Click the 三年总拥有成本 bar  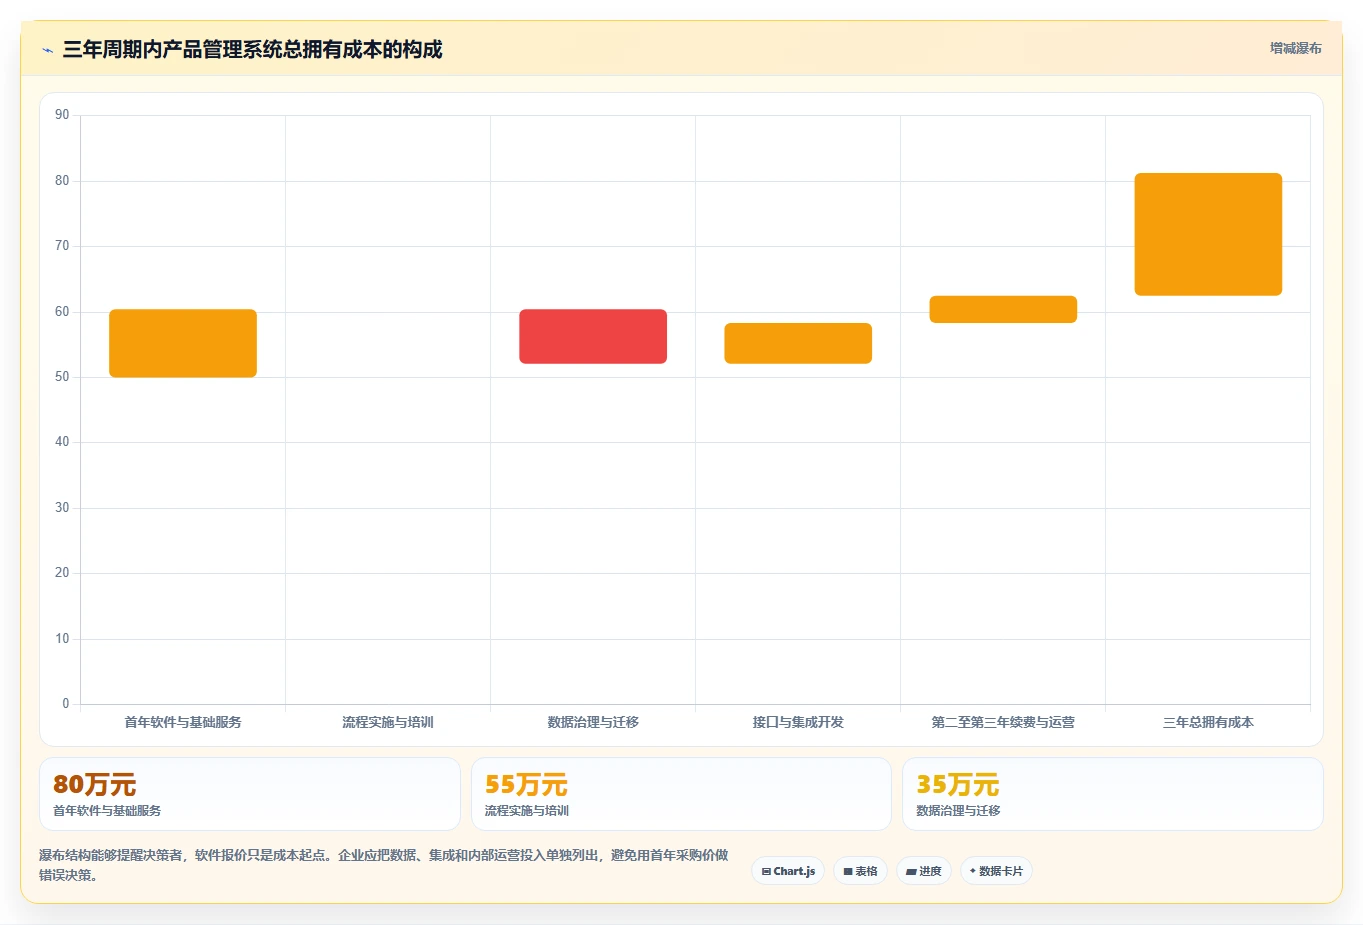(1208, 234)
